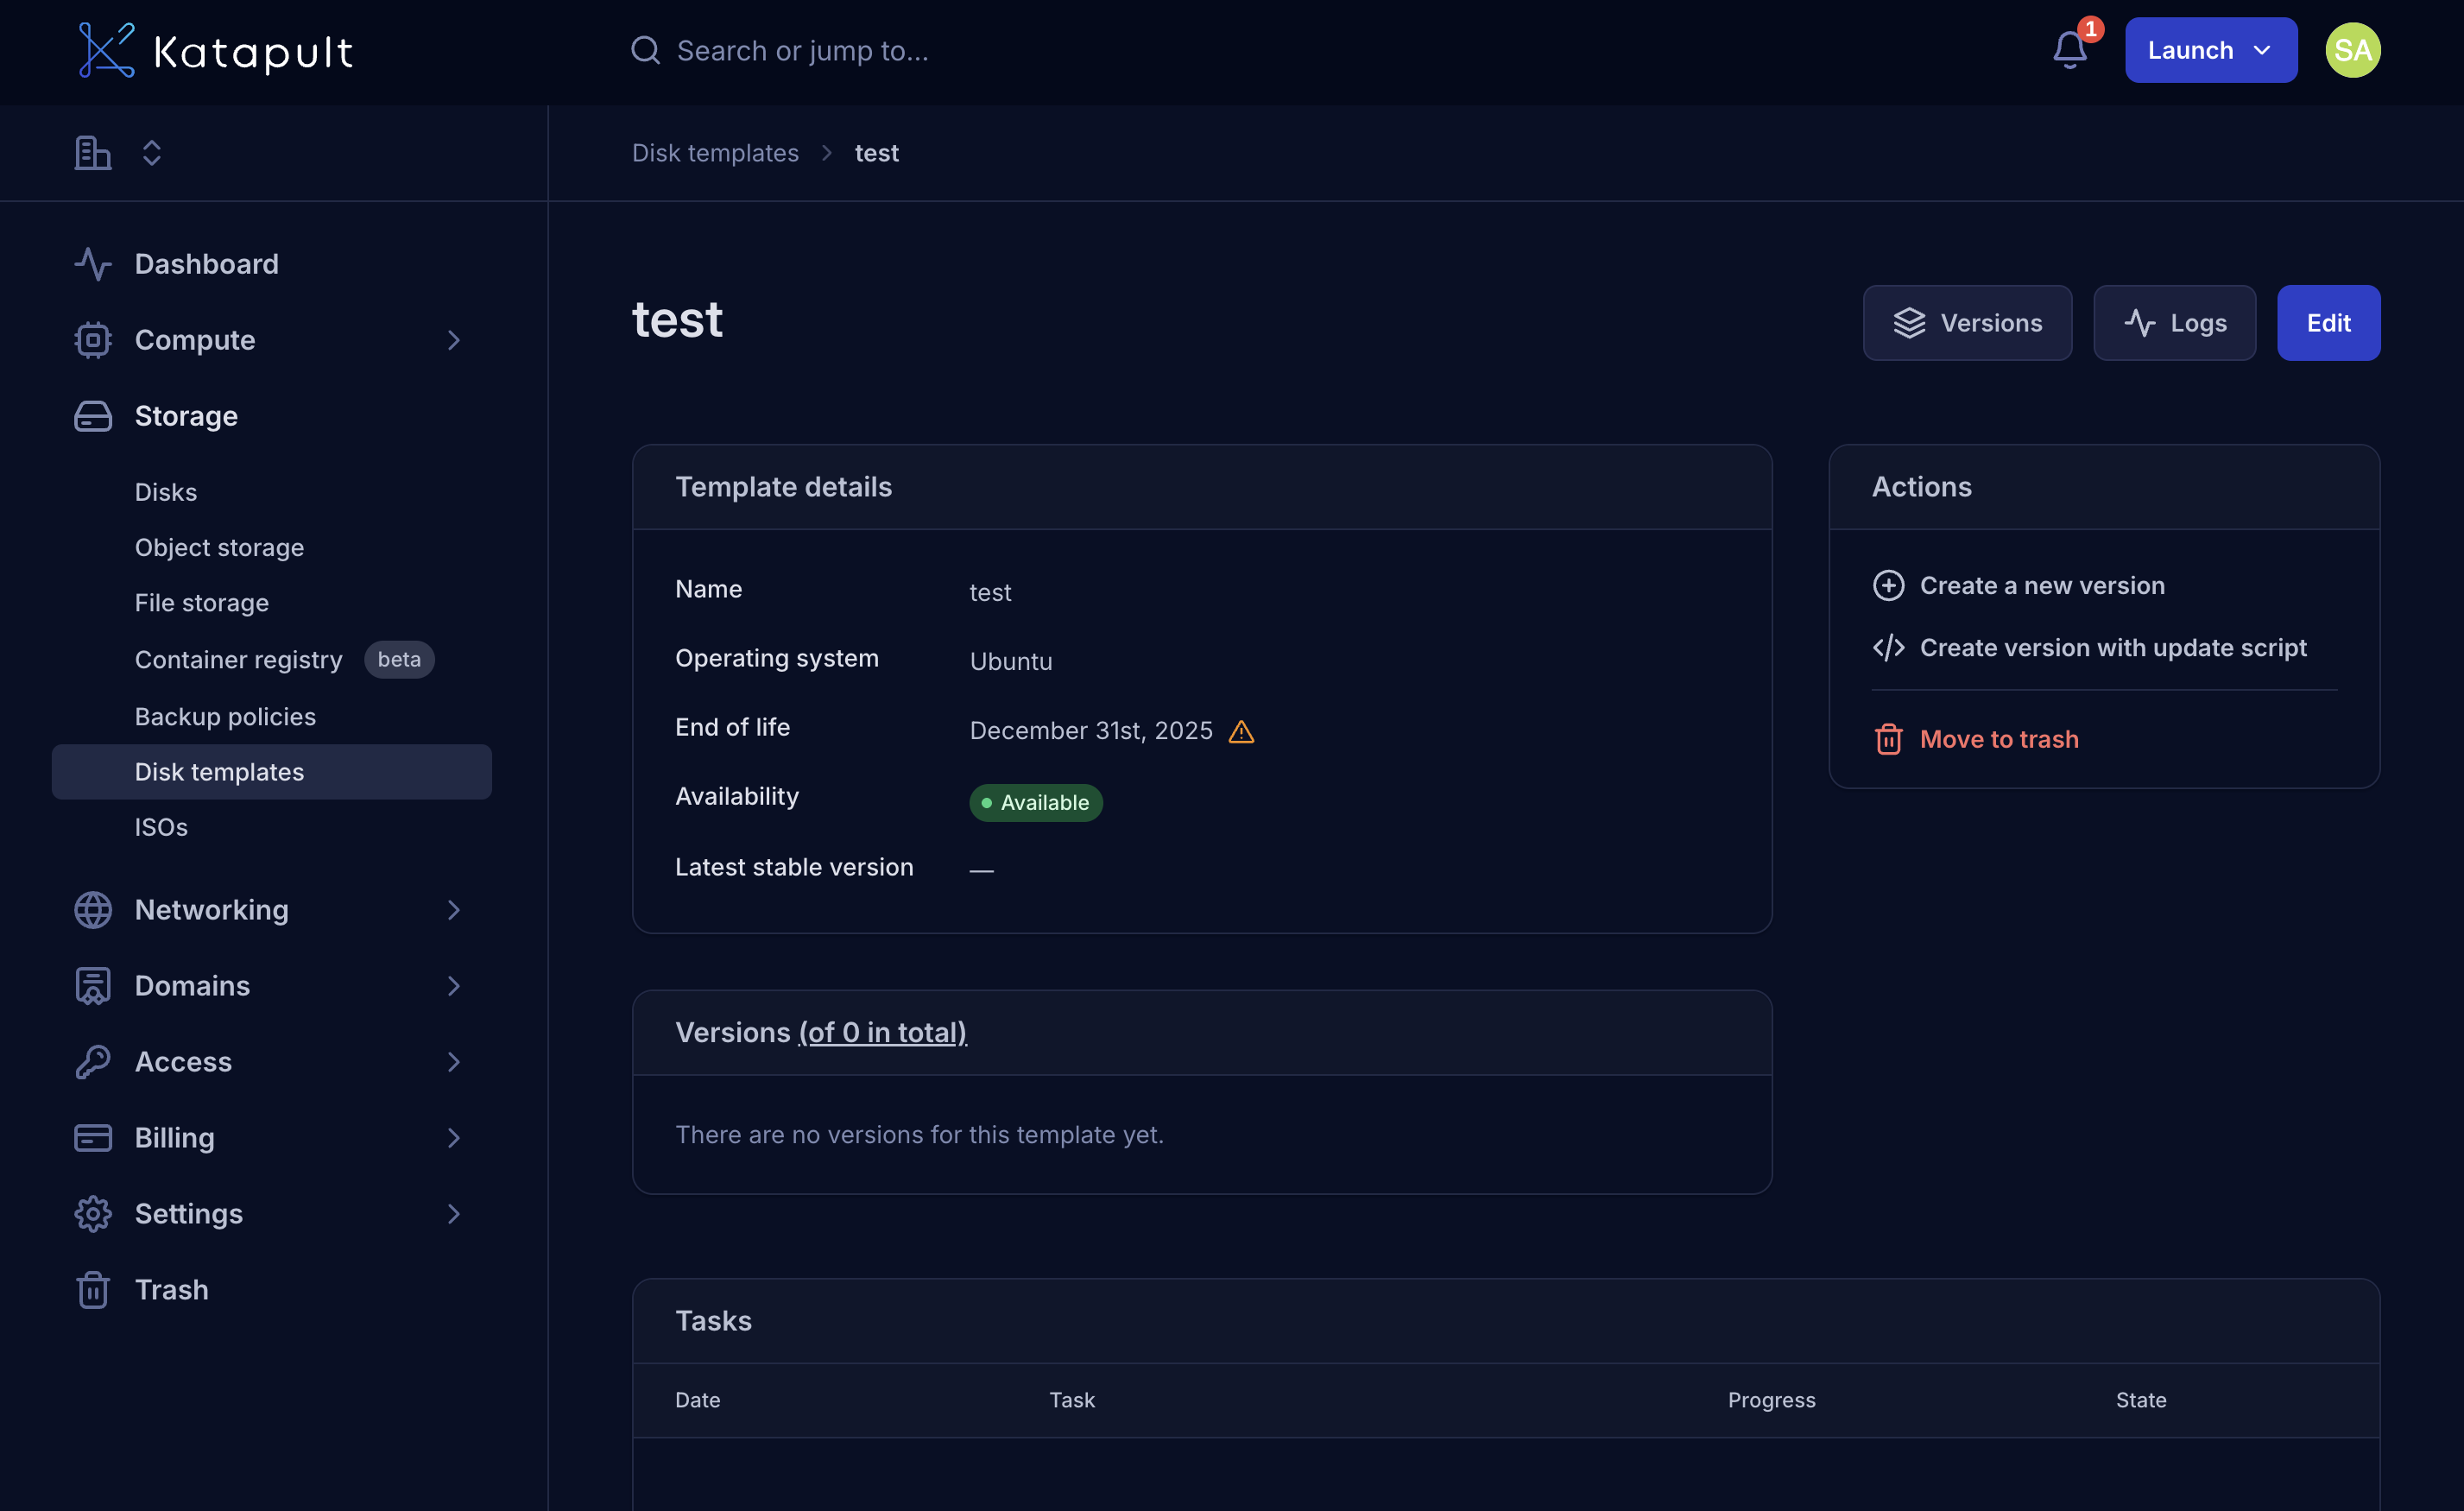This screenshot has height=1511, width=2464.
Task: Go to Object storage
Action: (219, 547)
